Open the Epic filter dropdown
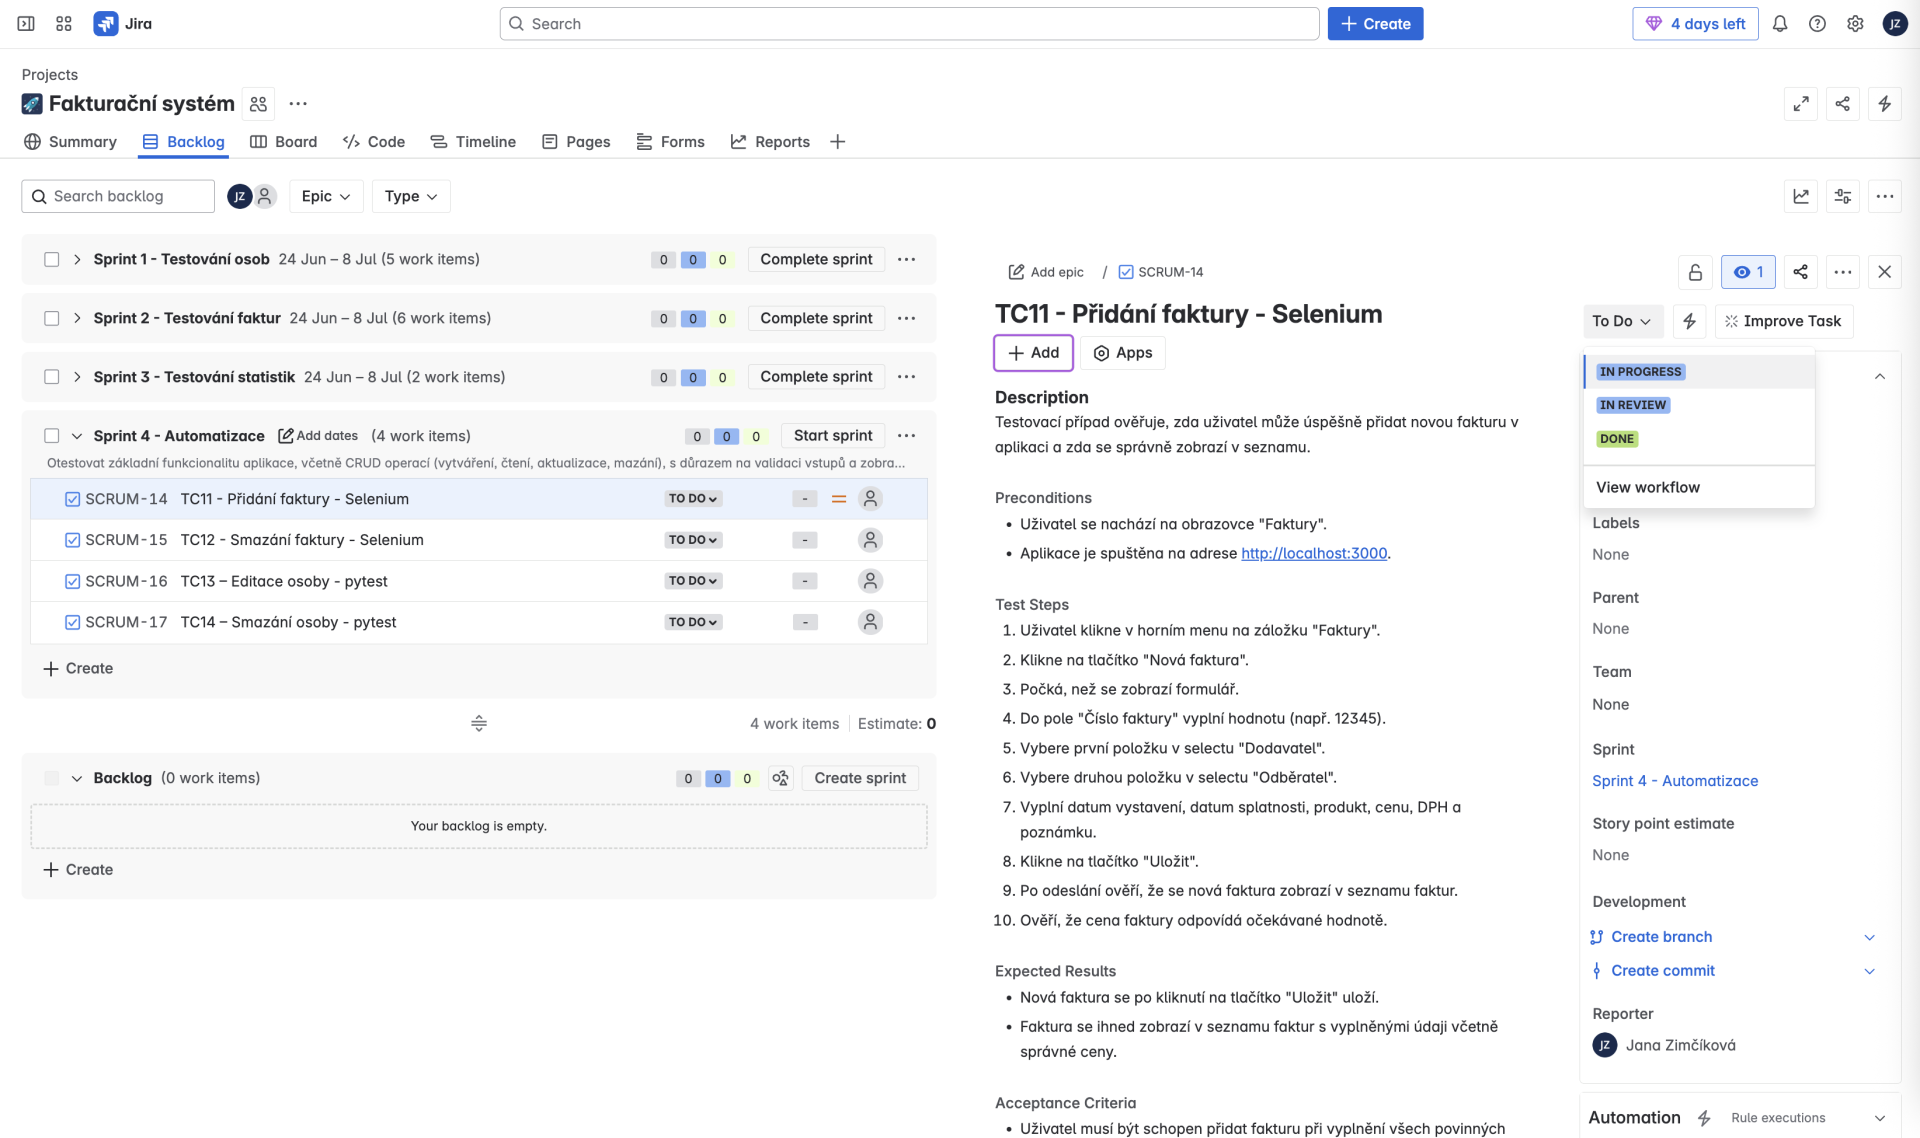Viewport: 1920px width, 1138px height. pos(326,196)
